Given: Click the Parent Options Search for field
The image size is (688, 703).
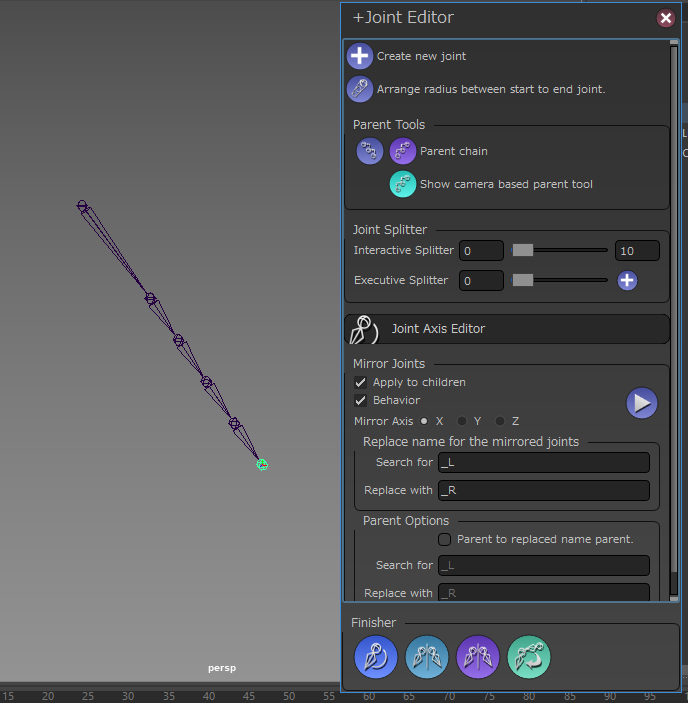Looking at the screenshot, I should 544,565.
